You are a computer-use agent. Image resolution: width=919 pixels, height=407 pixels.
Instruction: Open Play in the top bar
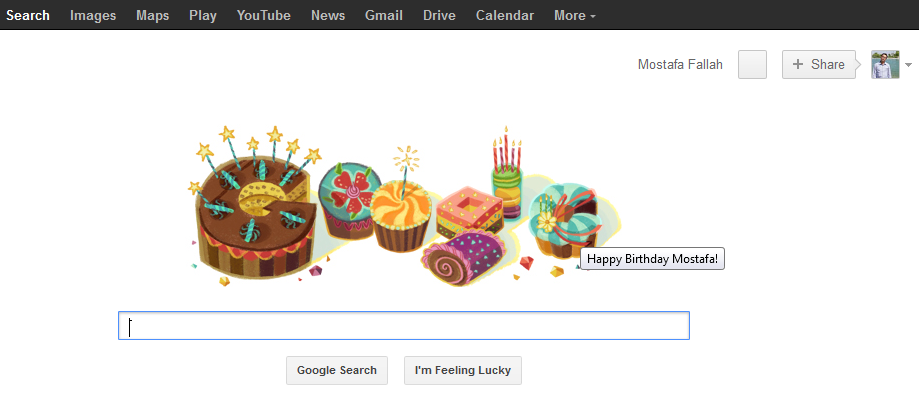pyautogui.click(x=203, y=15)
